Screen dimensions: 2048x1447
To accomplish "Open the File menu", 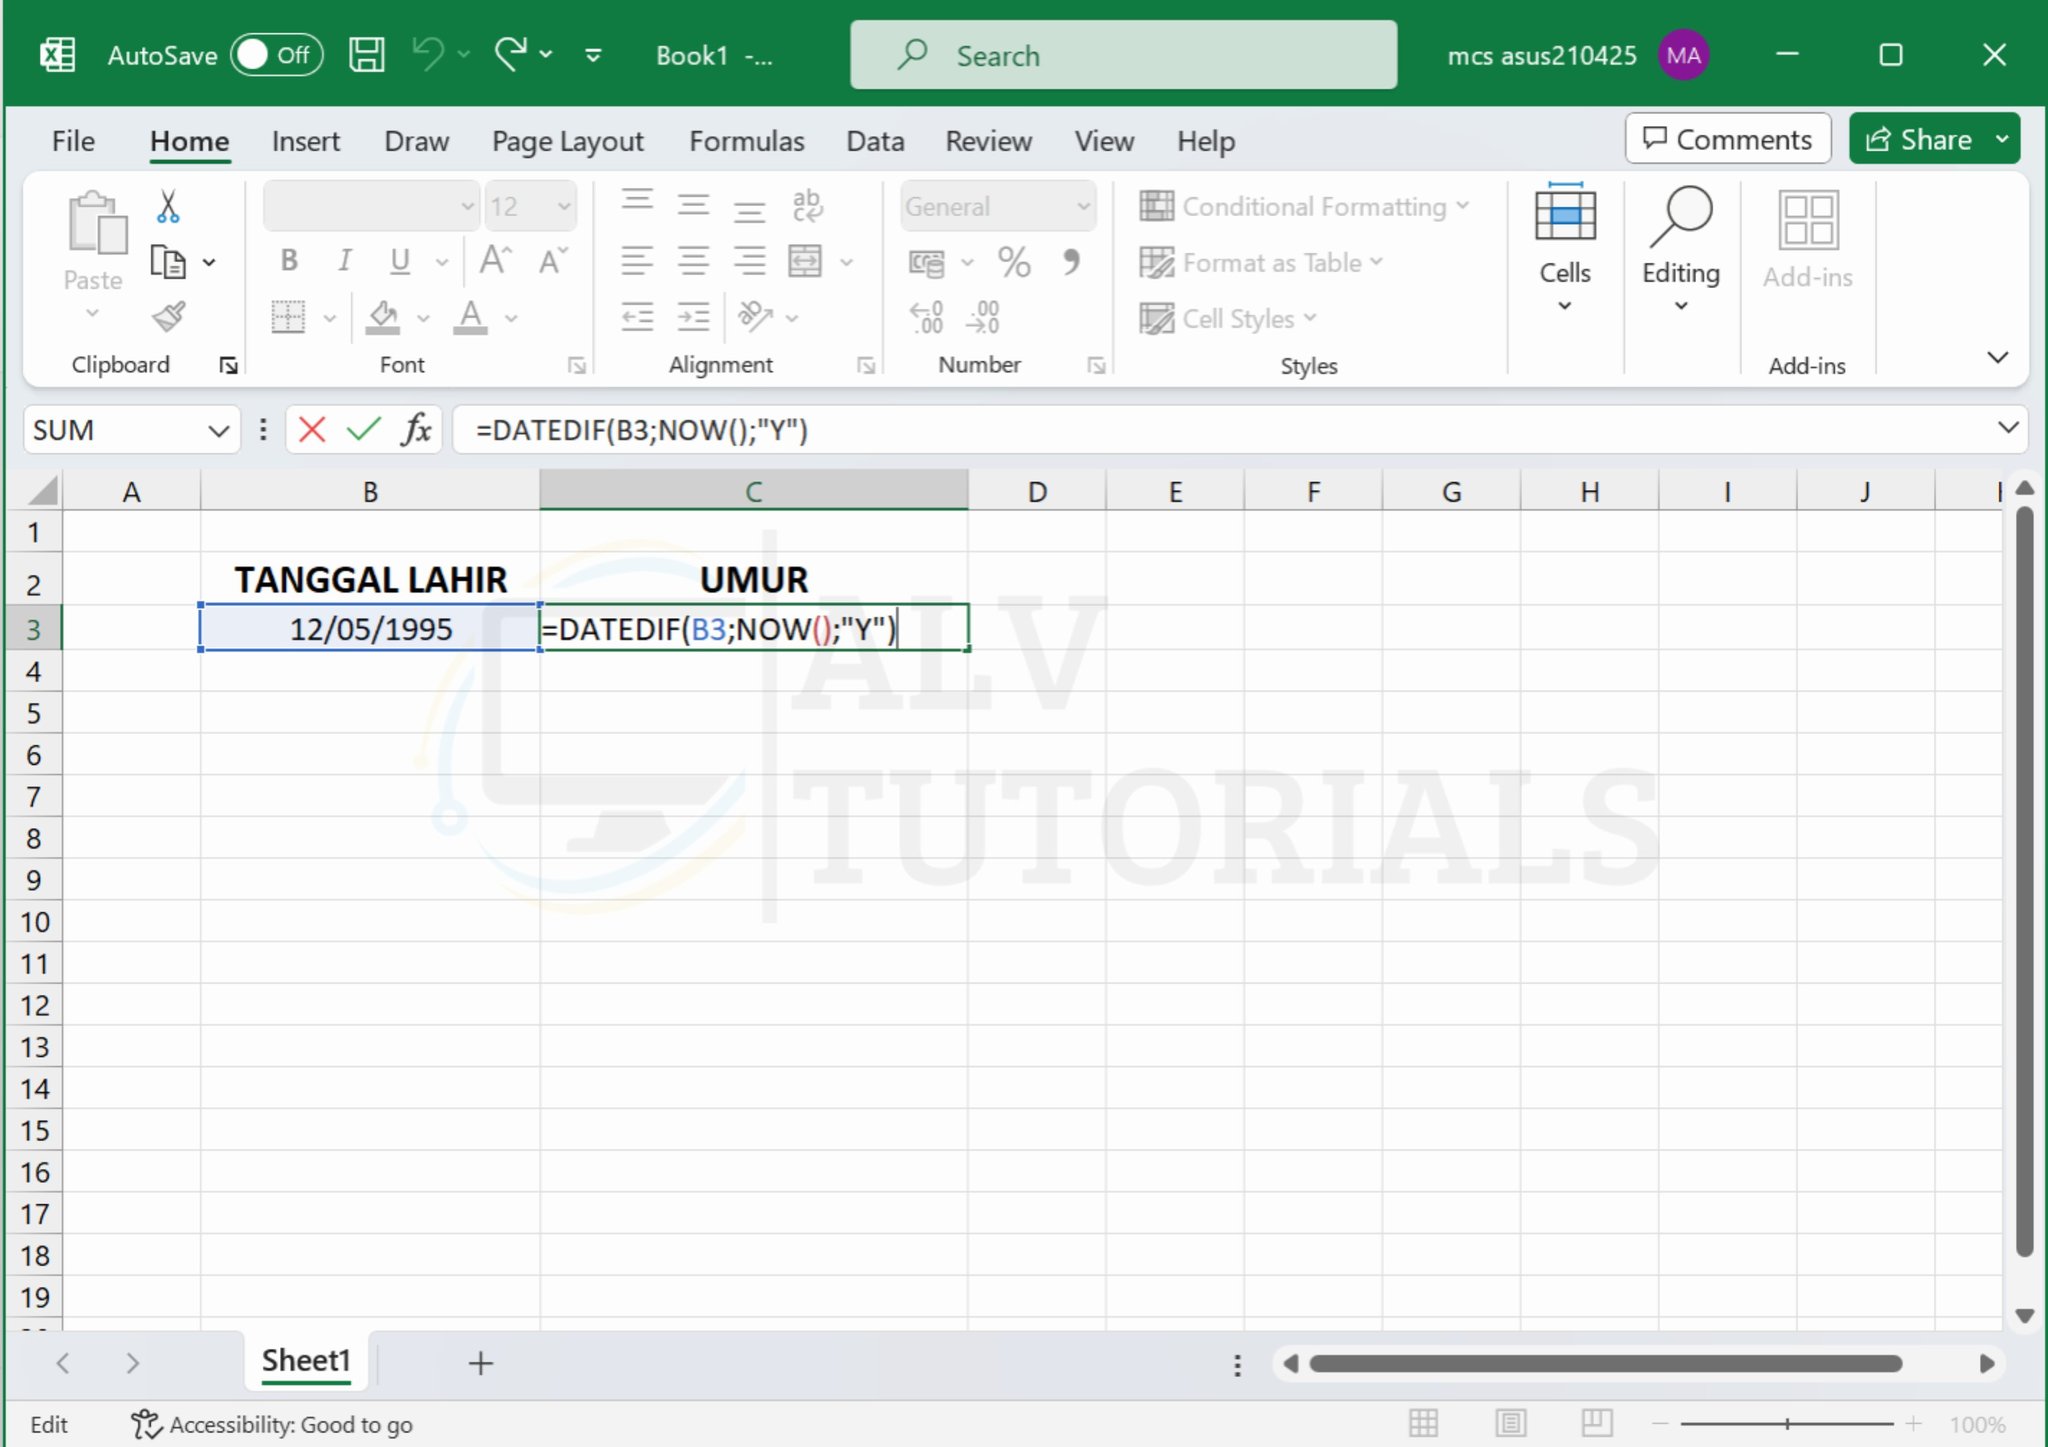I will click(73, 141).
